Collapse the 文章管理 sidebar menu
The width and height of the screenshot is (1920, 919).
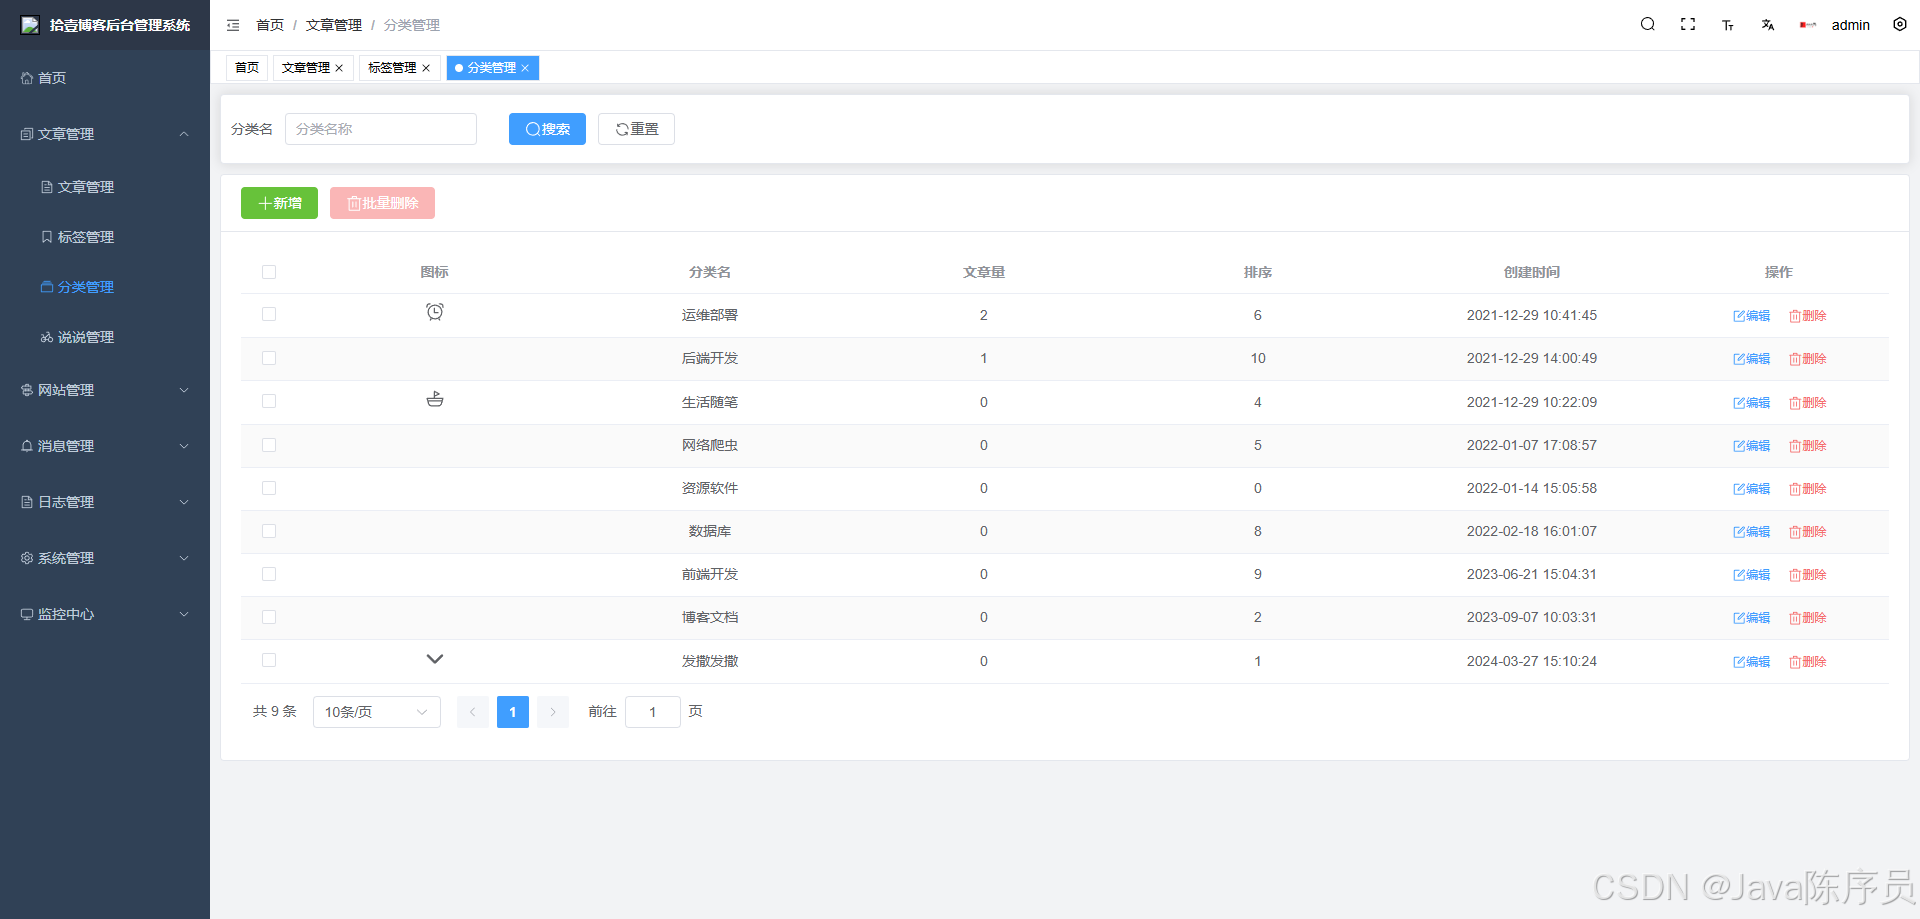pyautogui.click(x=105, y=134)
